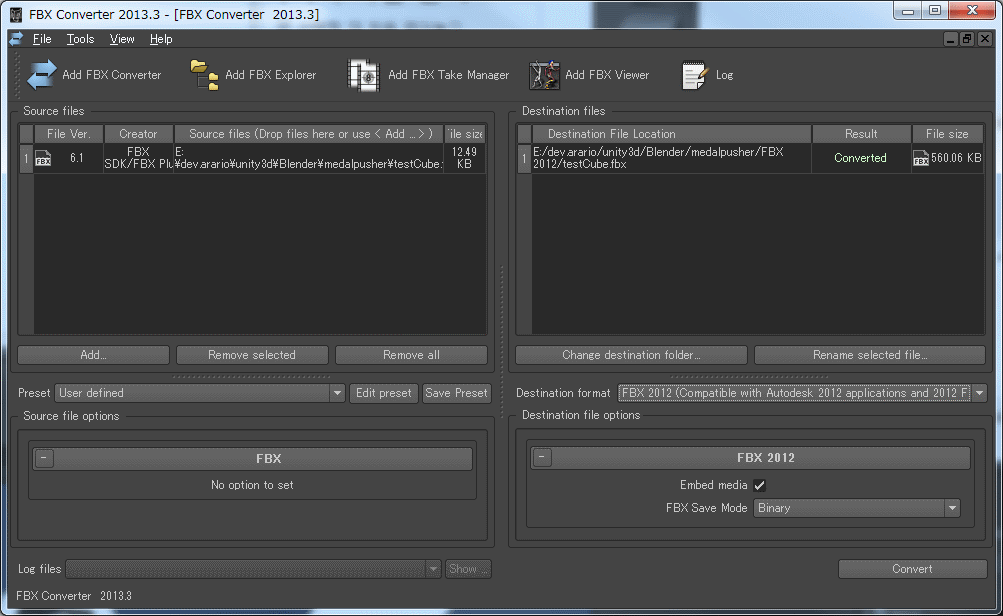The height and width of the screenshot is (616, 1003).
Task: Select destination row number 1
Action: pos(524,158)
